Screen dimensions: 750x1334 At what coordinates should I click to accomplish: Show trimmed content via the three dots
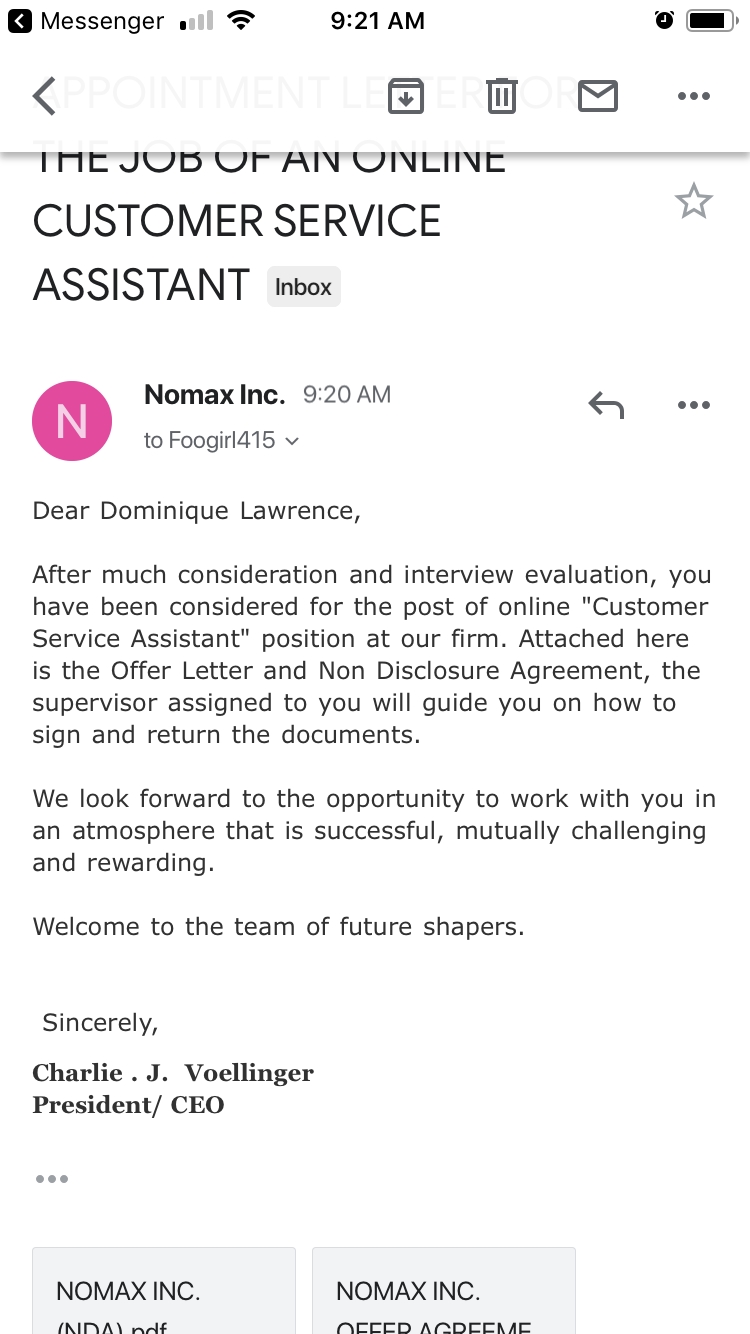pos(52,1179)
